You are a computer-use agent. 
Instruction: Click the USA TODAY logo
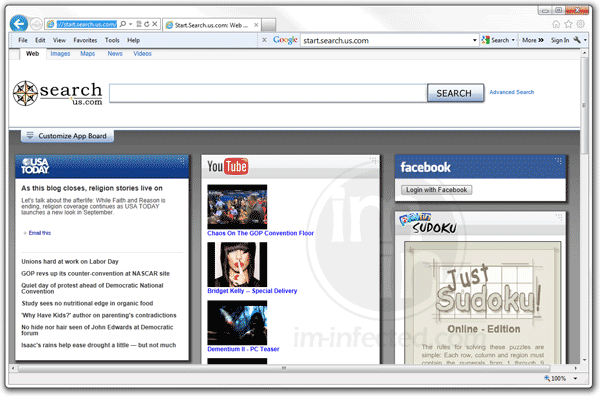(x=35, y=166)
